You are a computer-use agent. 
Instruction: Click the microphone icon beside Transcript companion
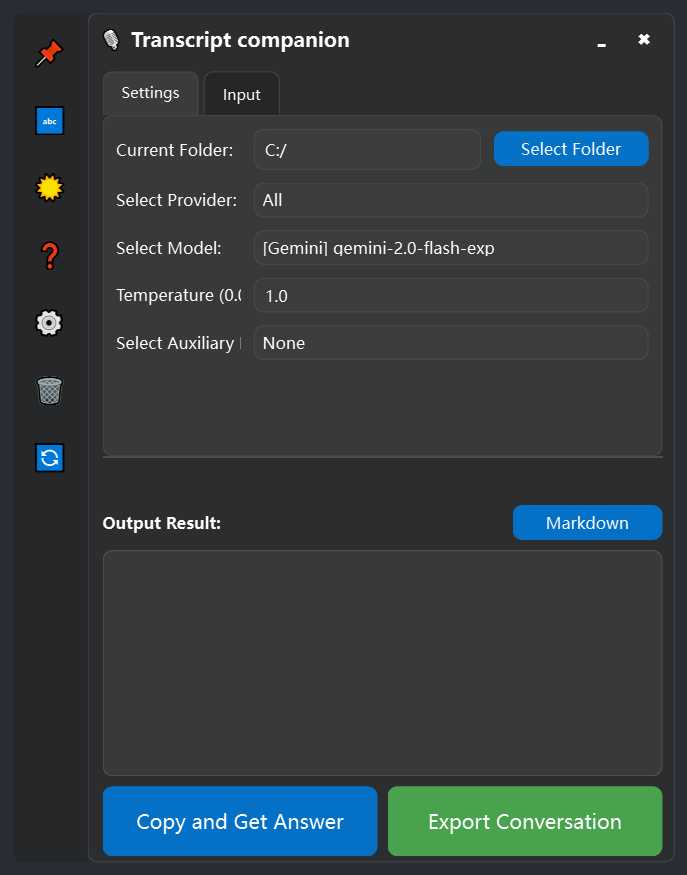(111, 41)
